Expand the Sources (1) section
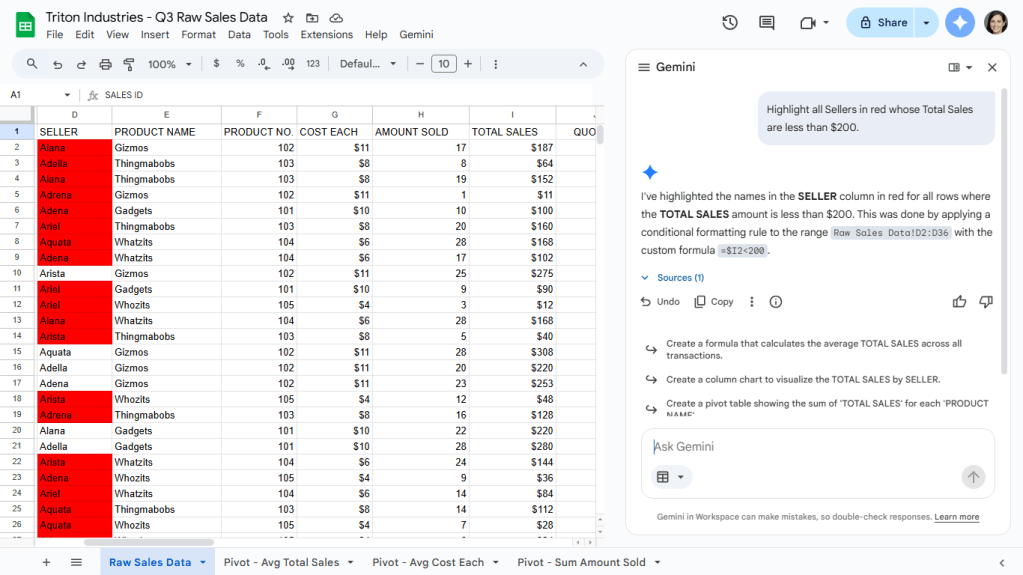Viewport: 1023px width, 575px height. [672, 278]
